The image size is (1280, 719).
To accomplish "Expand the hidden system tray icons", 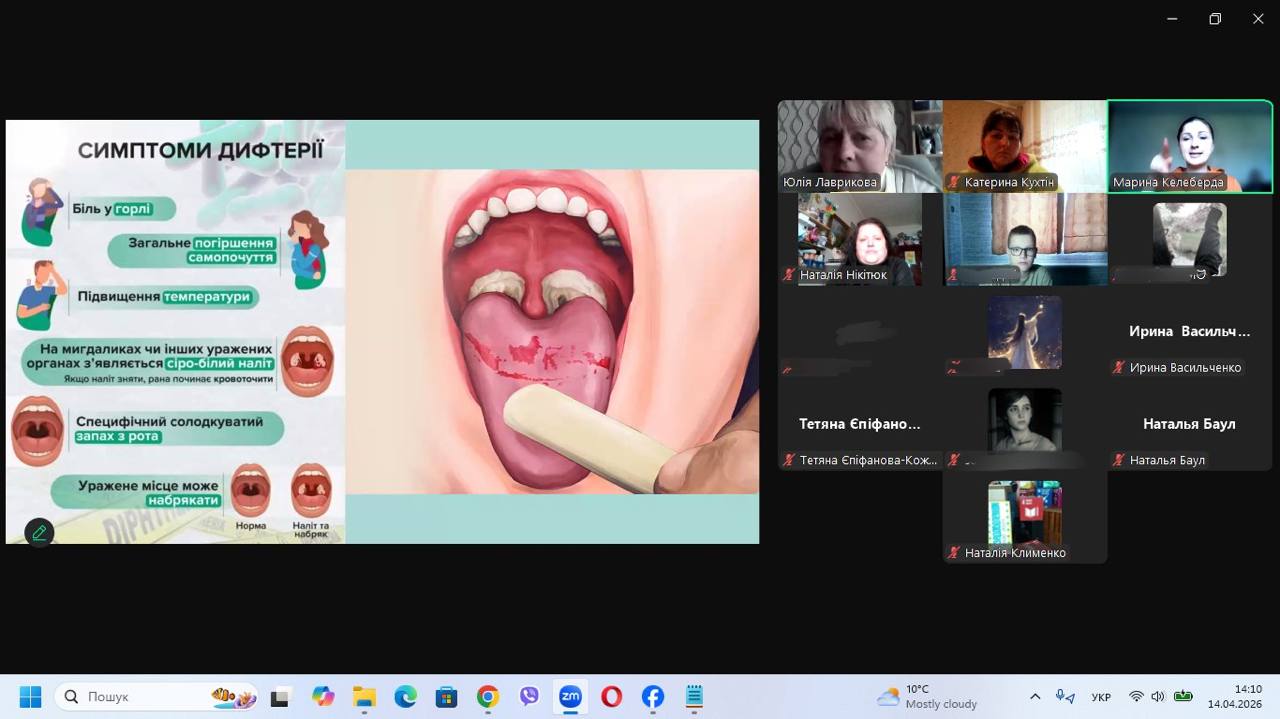I will tap(1035, 697).
